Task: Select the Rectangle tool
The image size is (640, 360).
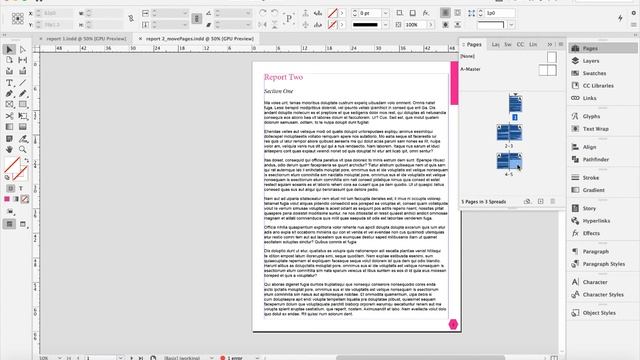Action: 23,105
